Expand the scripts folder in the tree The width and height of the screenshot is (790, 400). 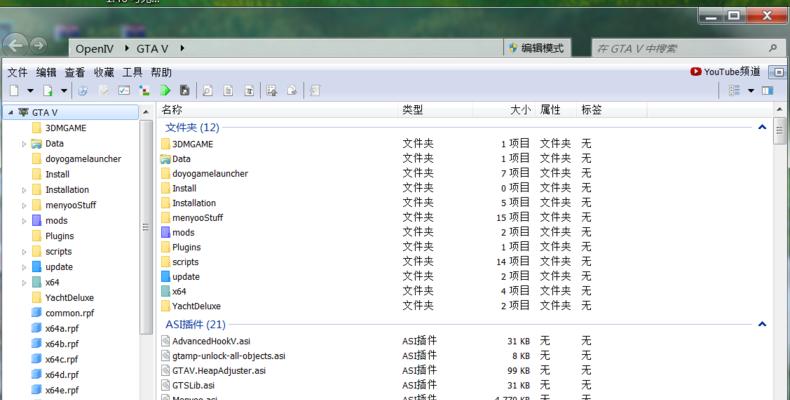coord(24,252)
